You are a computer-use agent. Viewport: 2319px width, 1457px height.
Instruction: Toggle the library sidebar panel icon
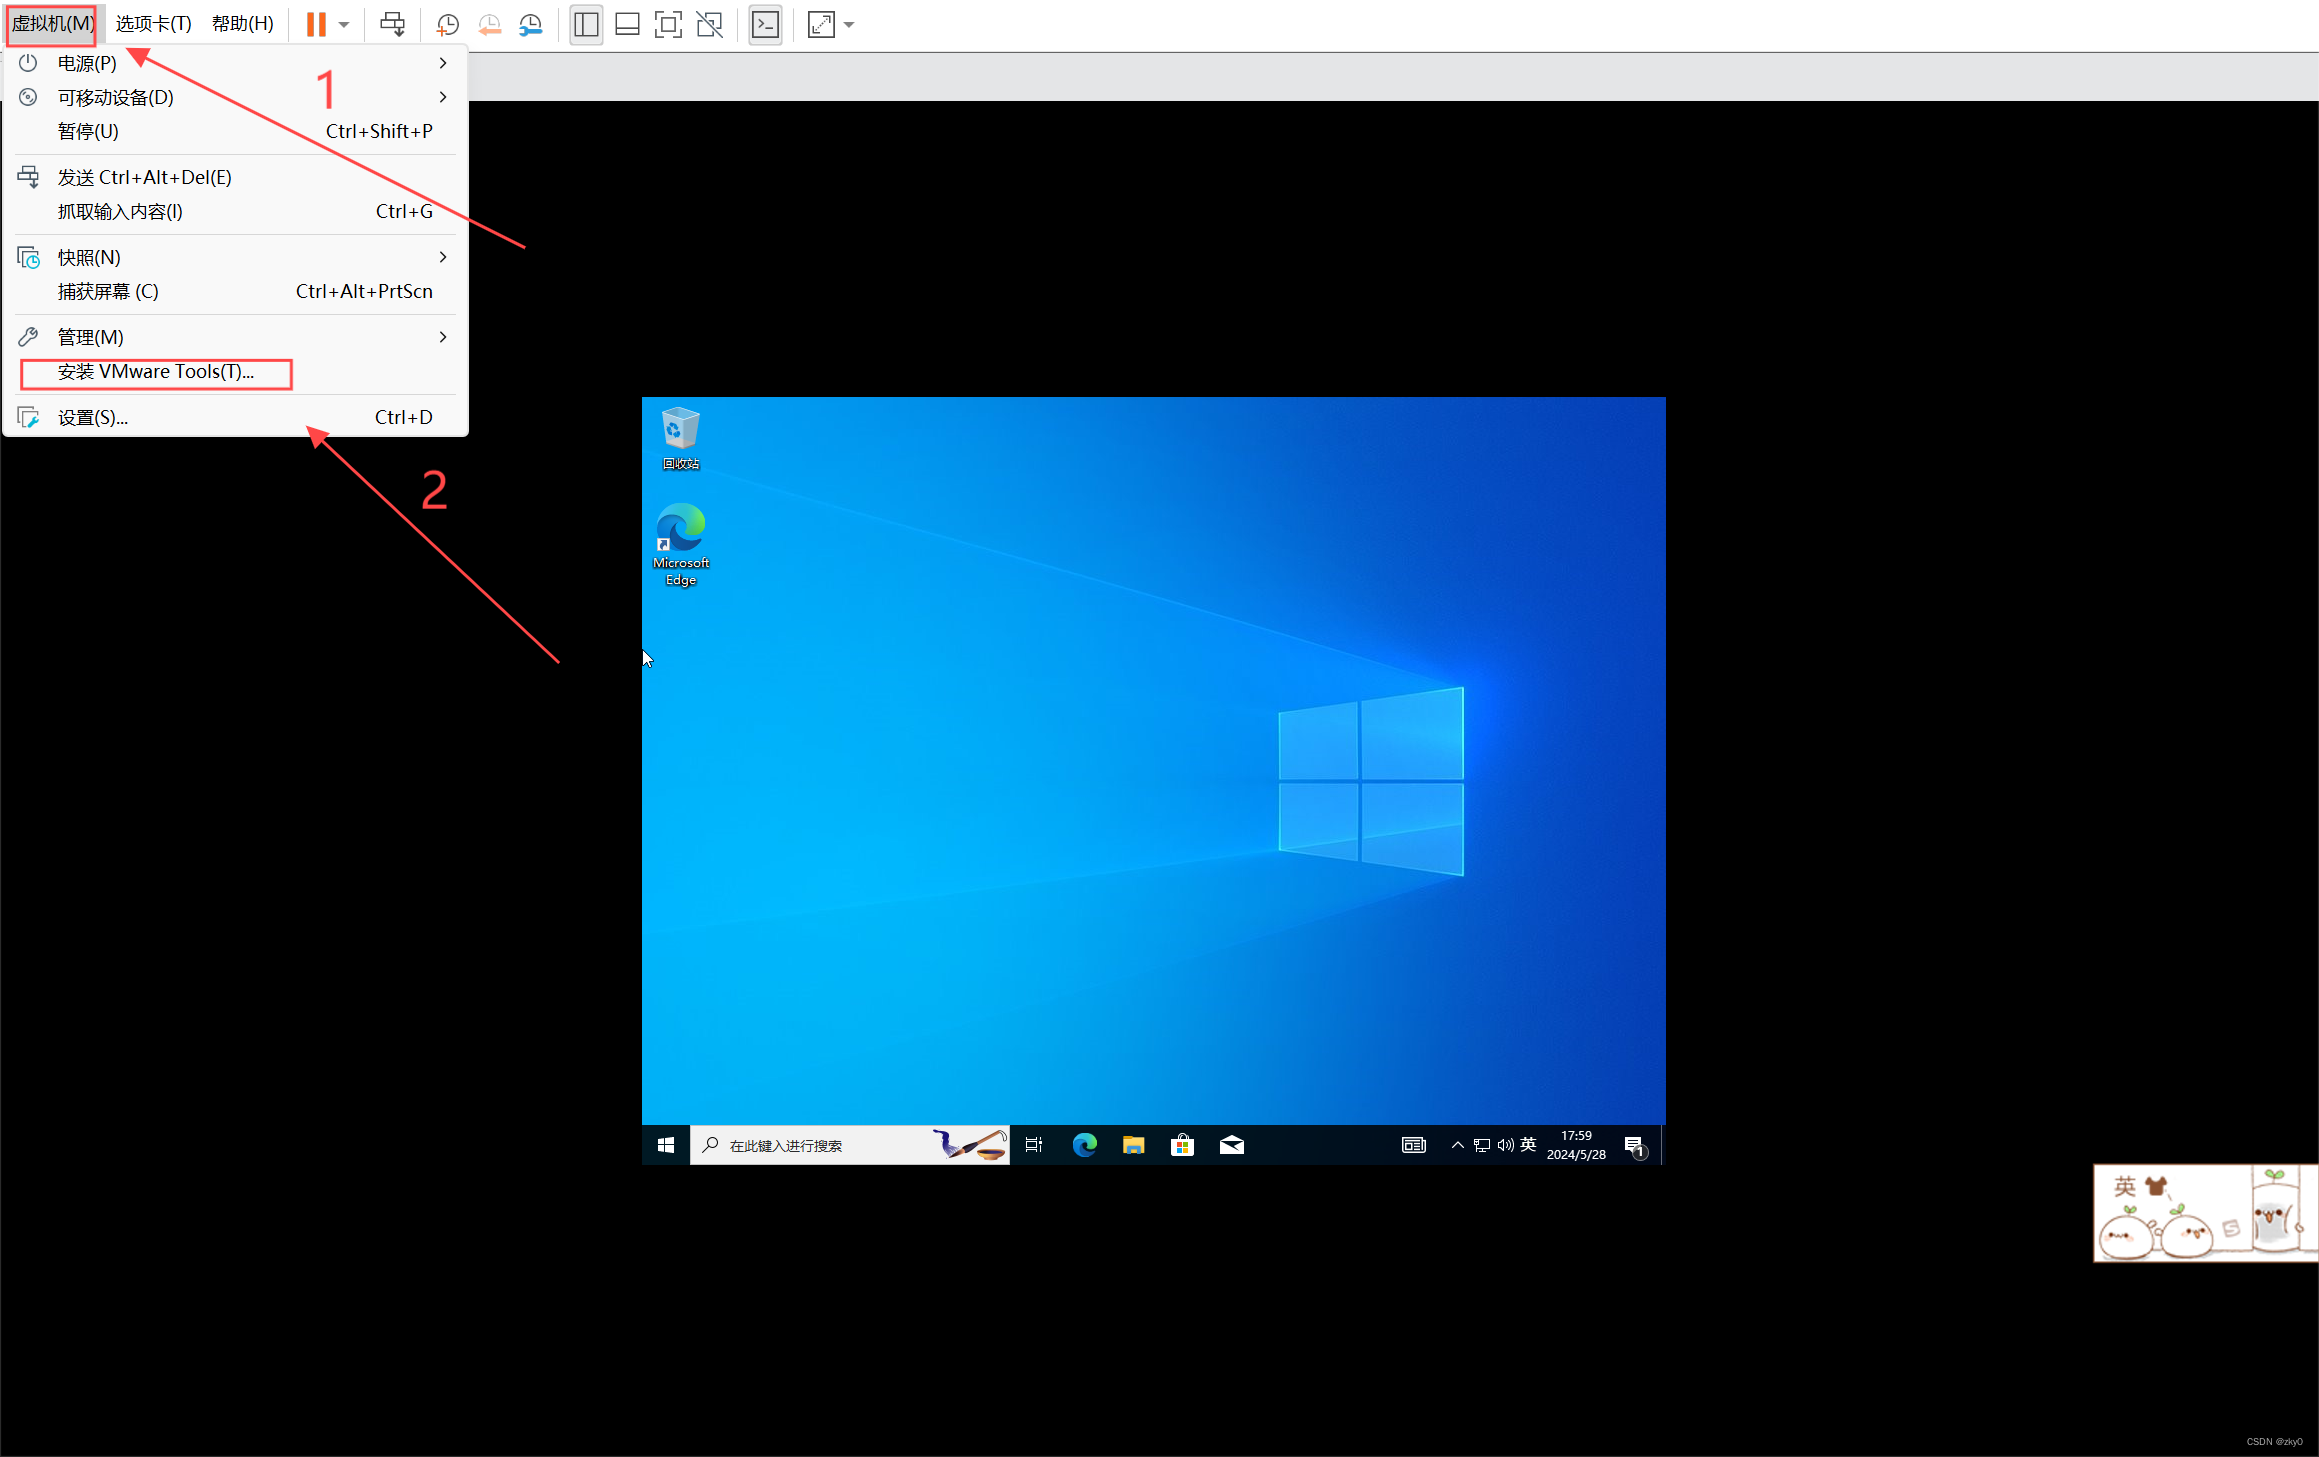point(586,24)
